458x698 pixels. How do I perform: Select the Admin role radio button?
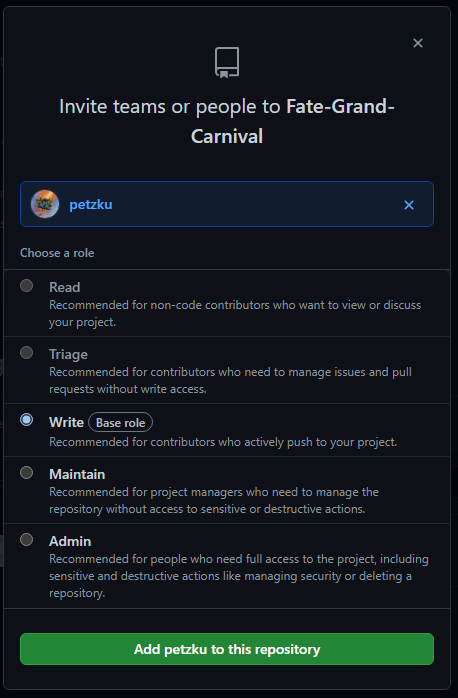pos(27,540)
